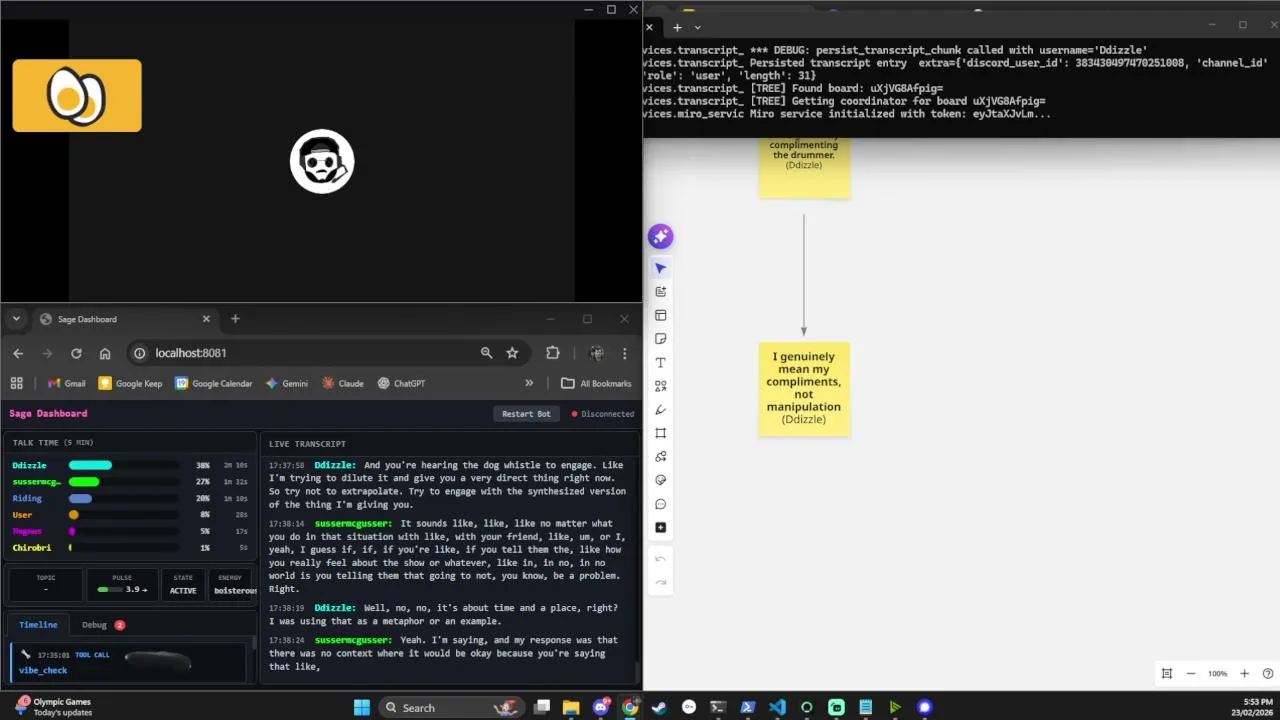Open File Explorer from the taskbar

tap(570, 707)
